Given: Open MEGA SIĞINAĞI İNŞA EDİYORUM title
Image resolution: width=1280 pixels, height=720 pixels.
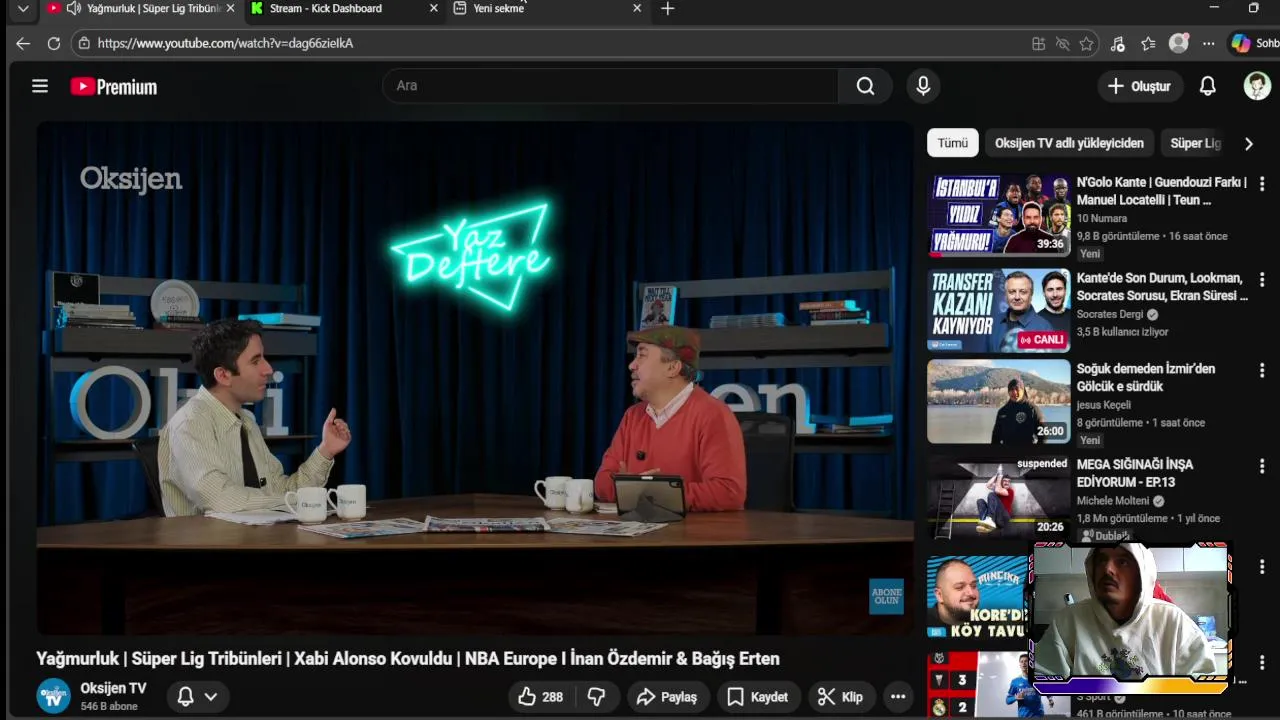Looking at the screenshot, I should click(1135, 473).
